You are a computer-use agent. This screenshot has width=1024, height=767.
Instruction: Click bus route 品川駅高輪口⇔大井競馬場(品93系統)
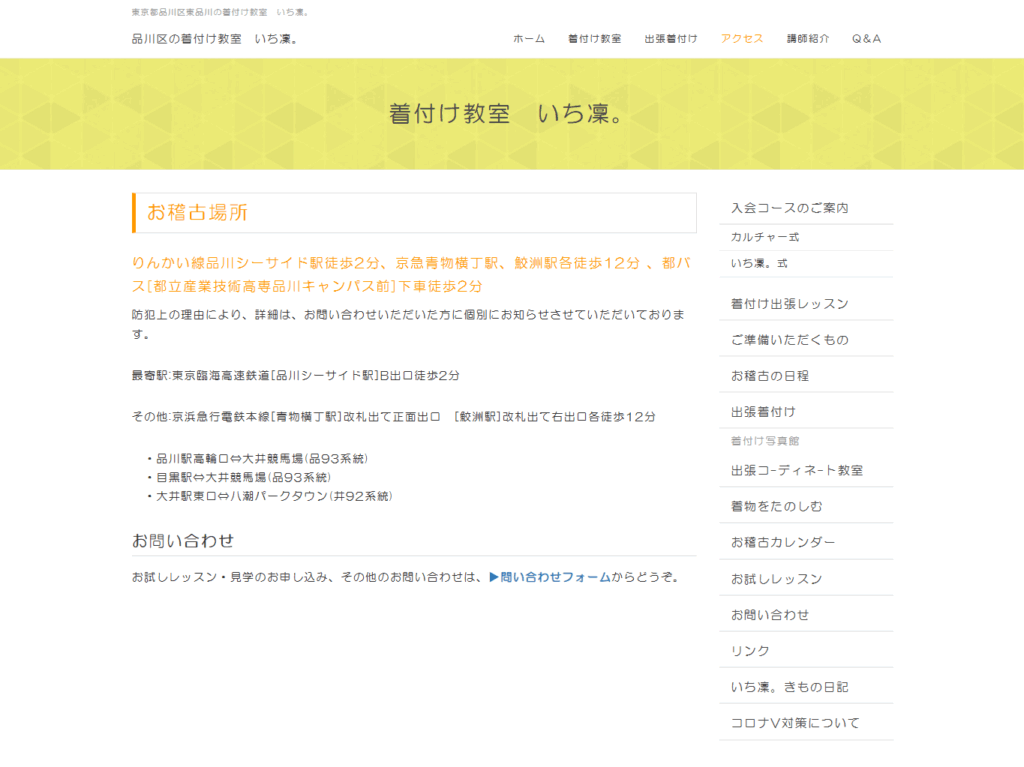tap(262, 459)
